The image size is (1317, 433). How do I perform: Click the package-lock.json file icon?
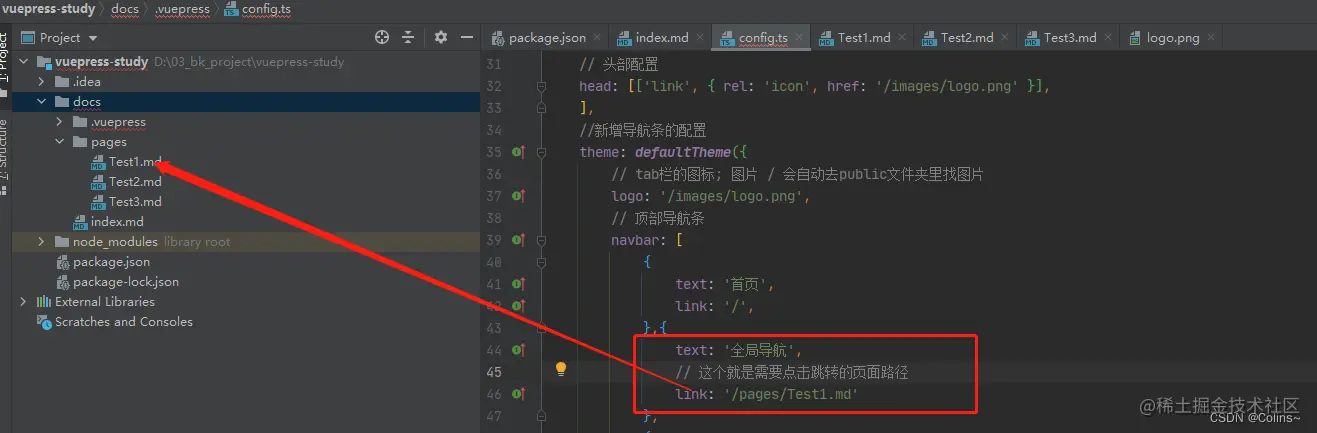[x=62, y=282]
